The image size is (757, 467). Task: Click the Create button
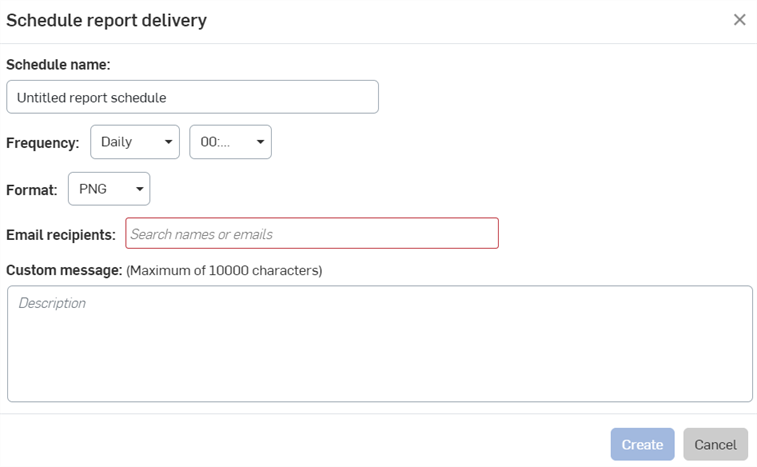(x=642, y=444)
